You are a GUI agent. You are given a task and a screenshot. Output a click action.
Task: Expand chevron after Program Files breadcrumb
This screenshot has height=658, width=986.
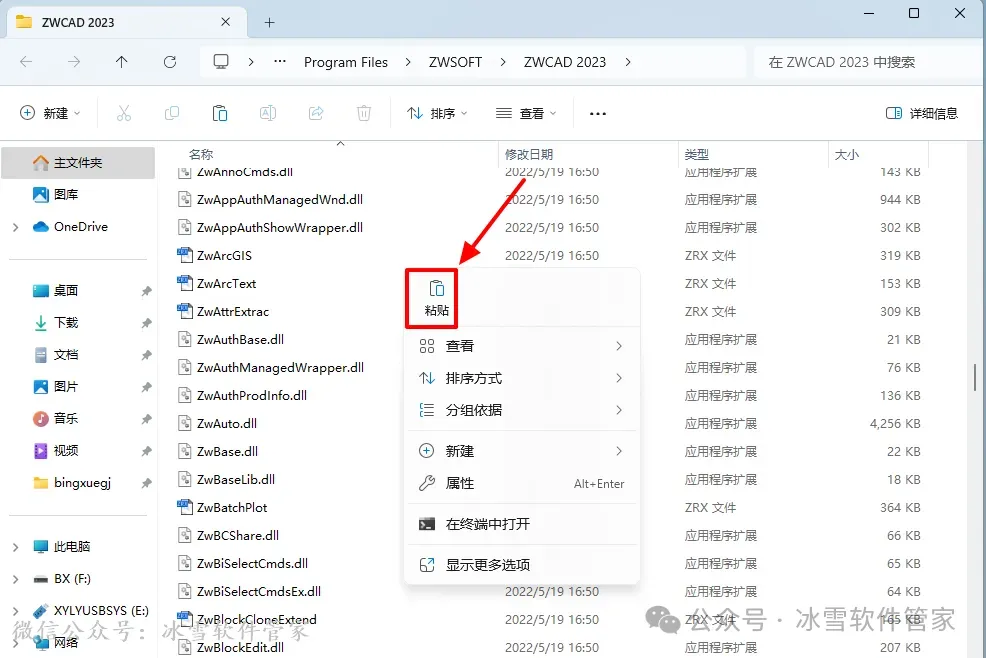tap(408, 62)
